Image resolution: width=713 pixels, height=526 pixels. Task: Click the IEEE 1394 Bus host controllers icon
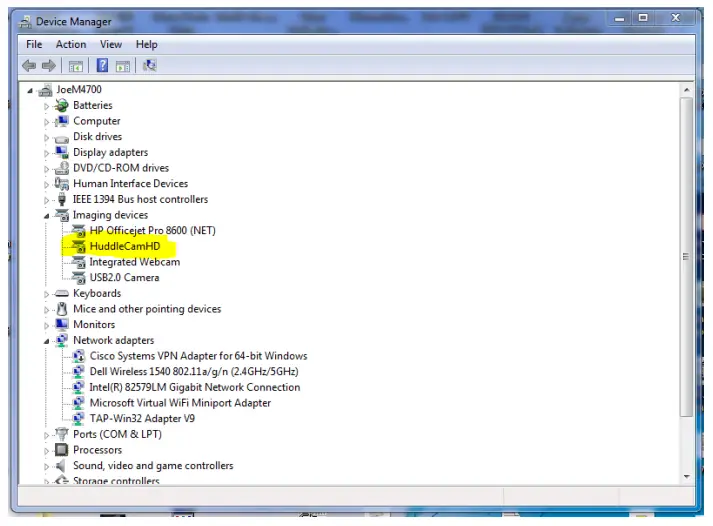[62, 199]
